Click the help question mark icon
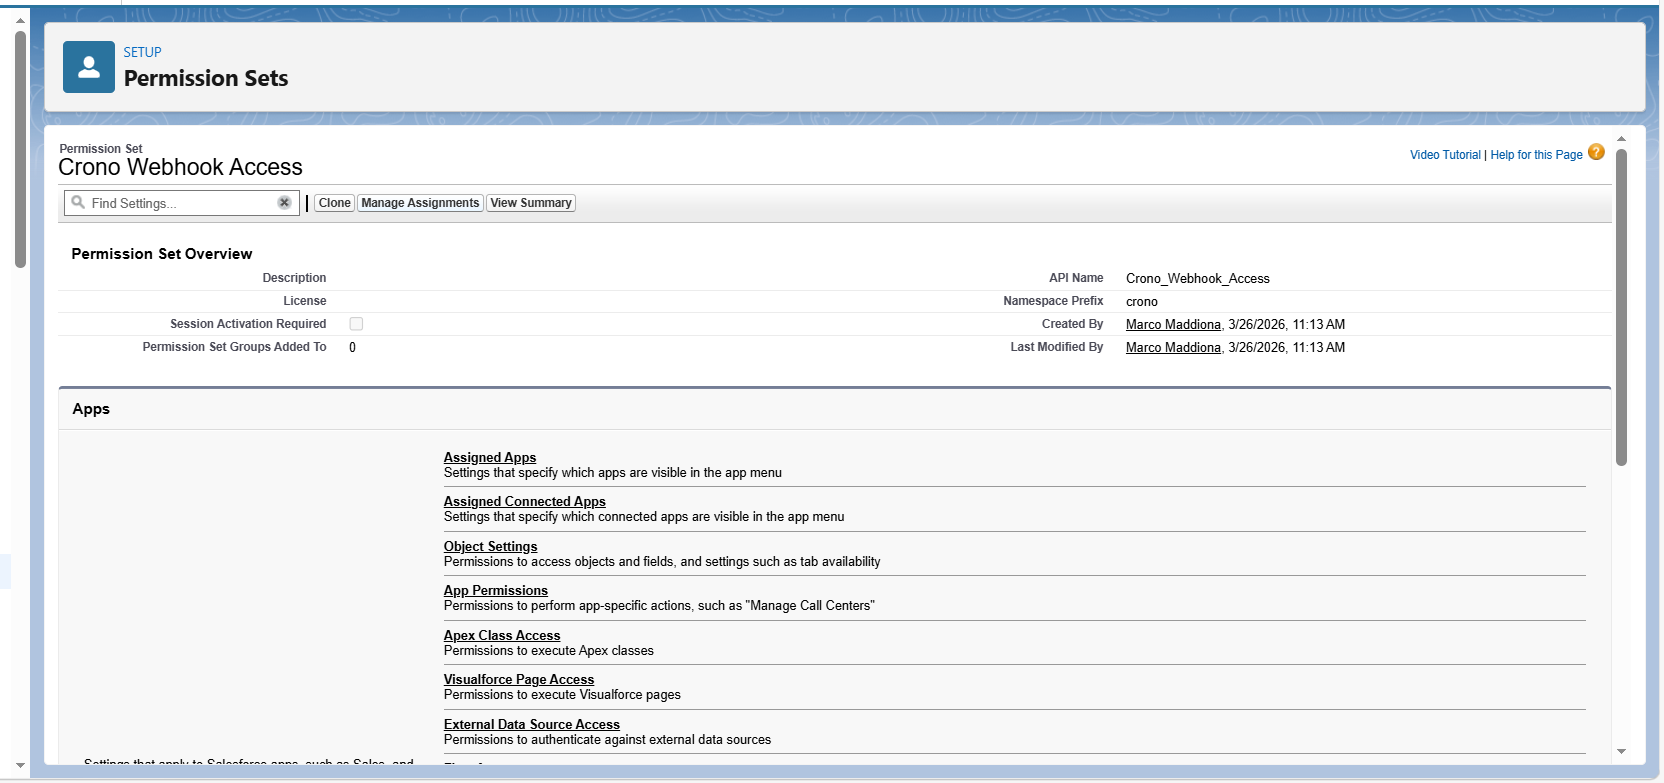 coord(1596,153)
